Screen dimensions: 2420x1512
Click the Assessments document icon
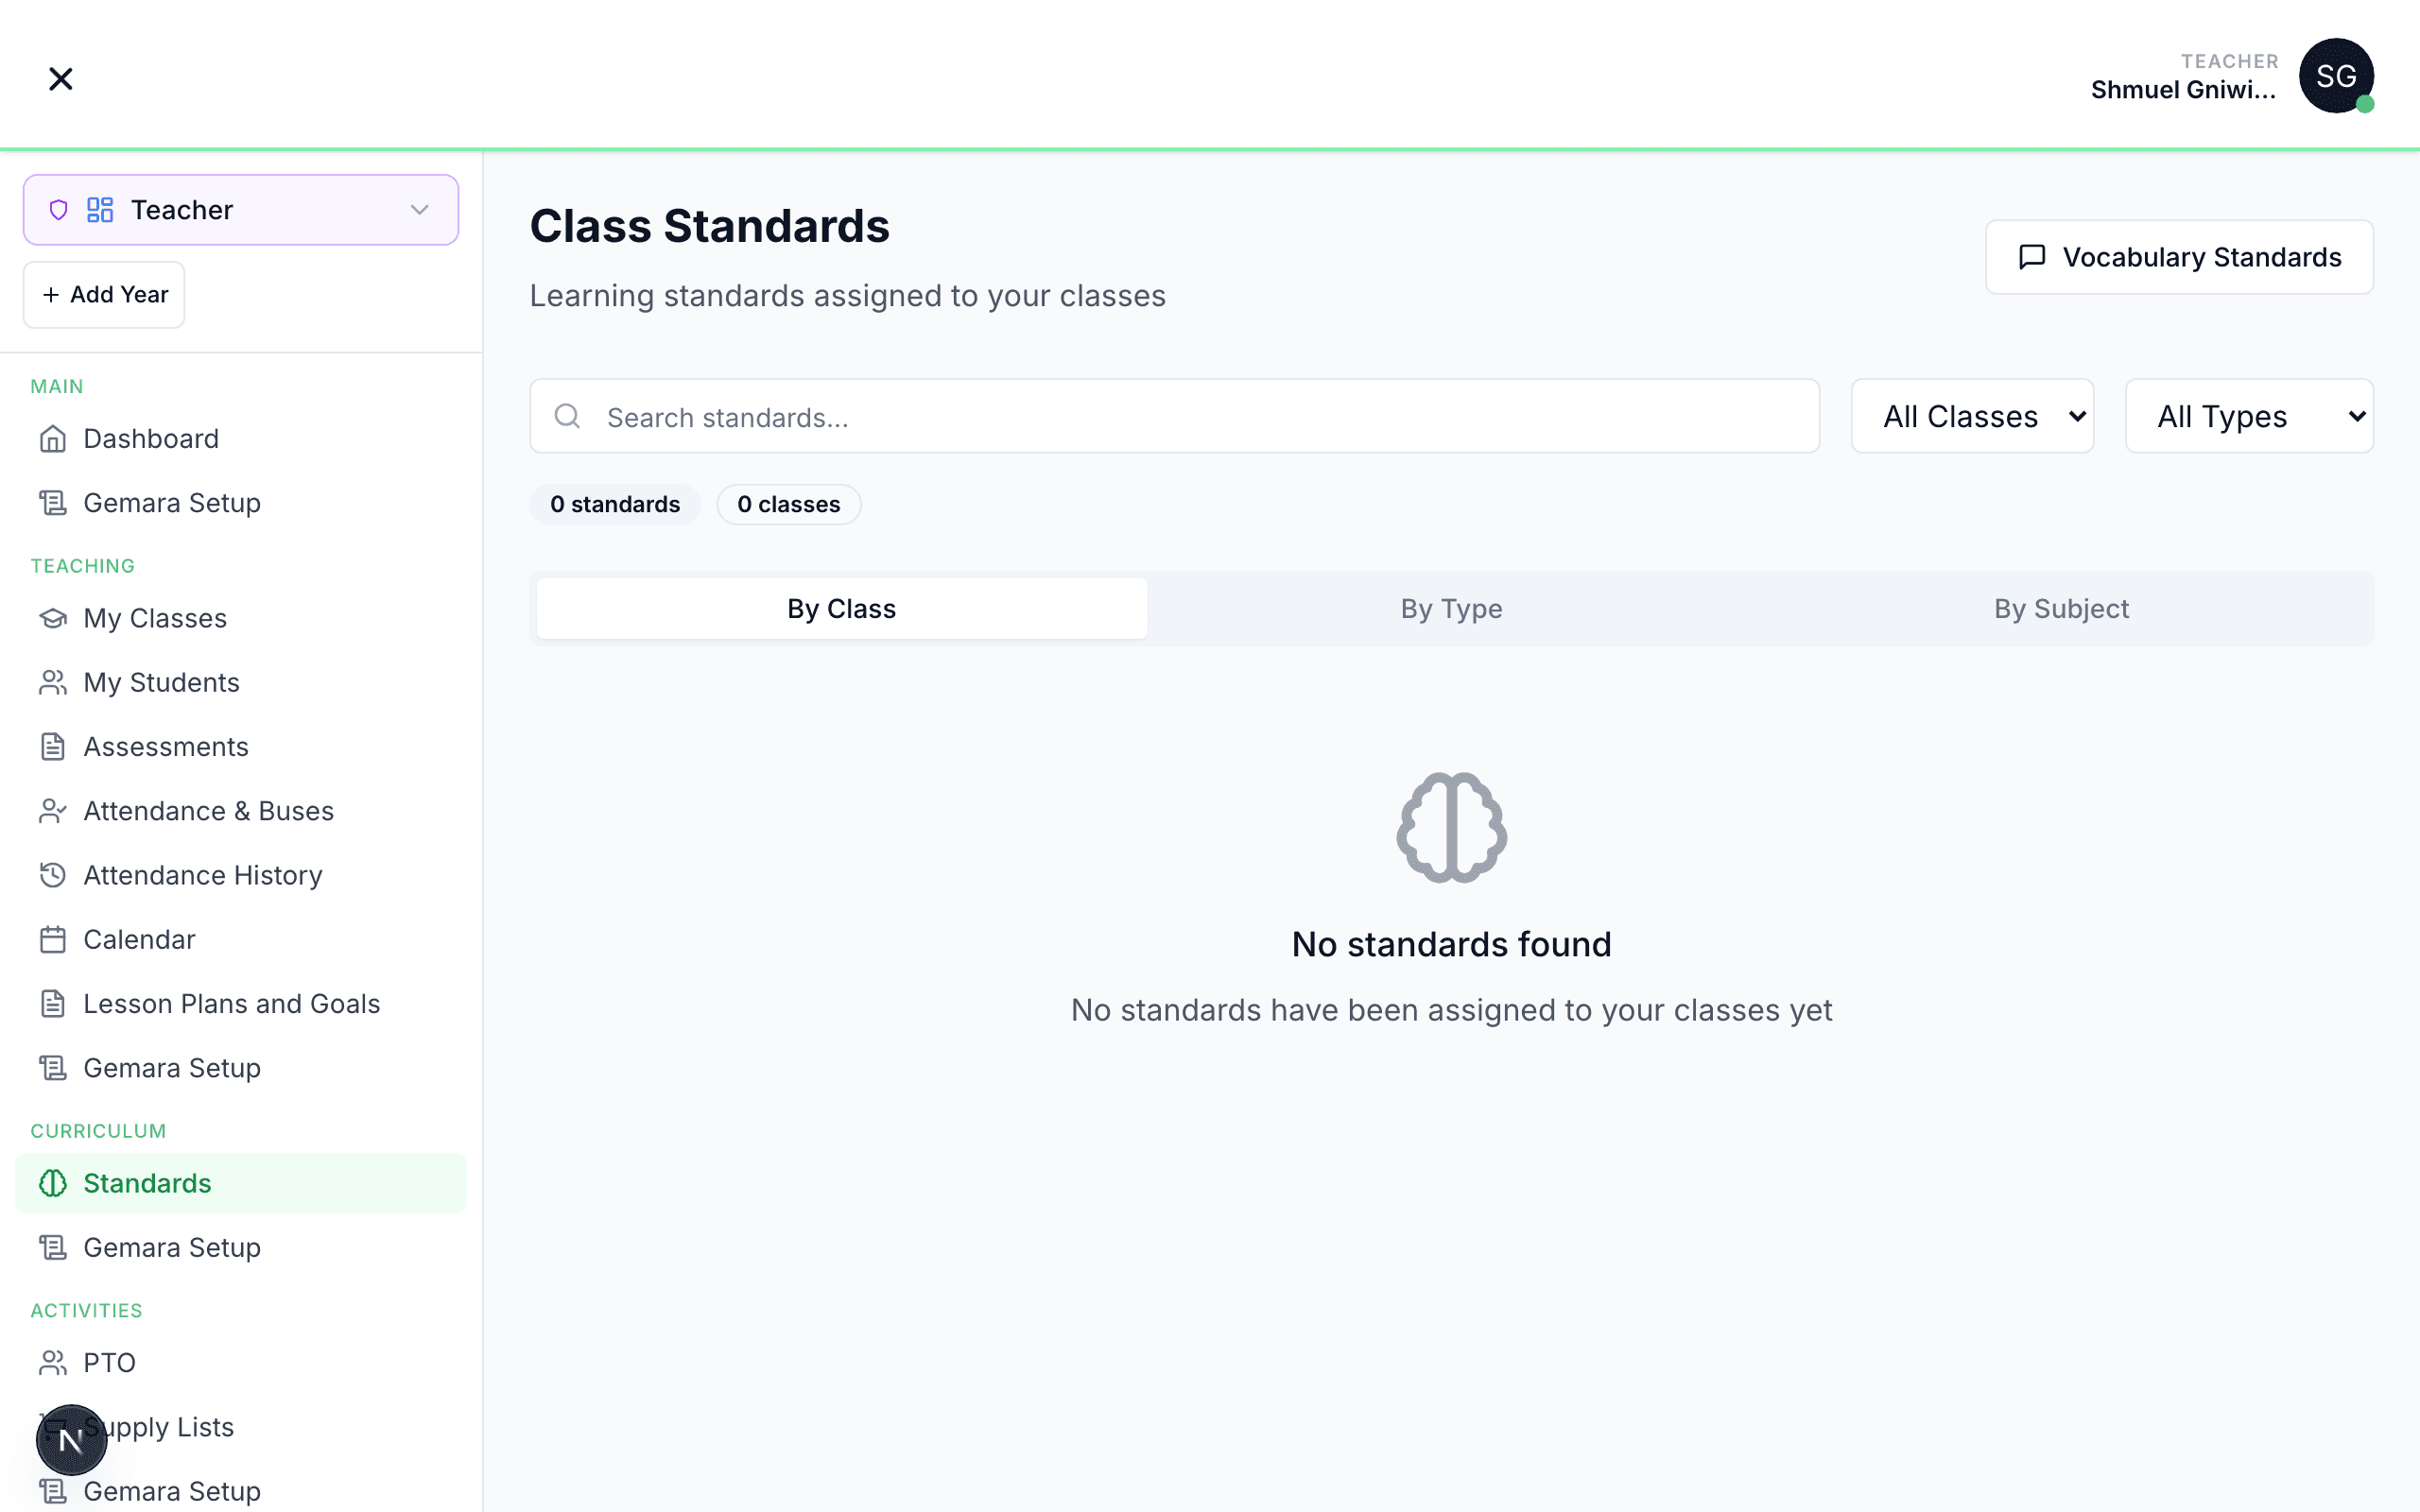pos(53,747)
